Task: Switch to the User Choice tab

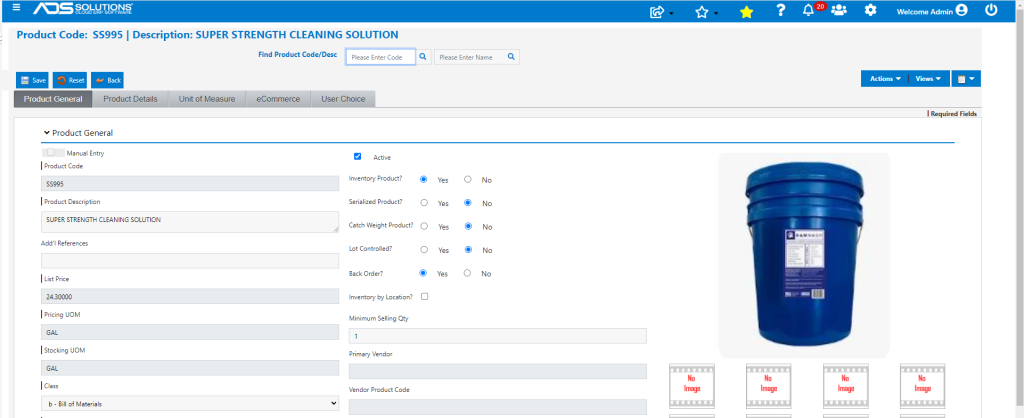Action: (343, 99)
